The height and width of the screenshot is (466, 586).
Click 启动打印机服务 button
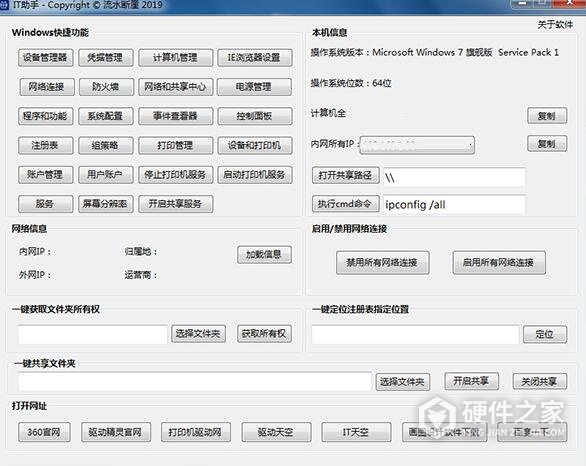(255, 175)
